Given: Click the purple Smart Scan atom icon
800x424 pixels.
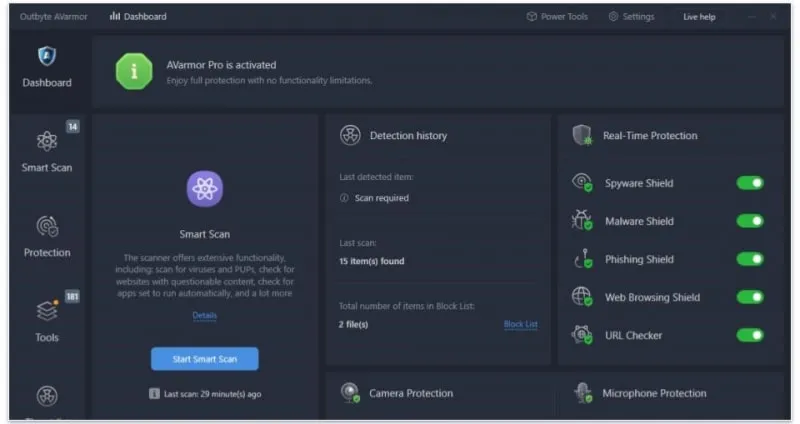Looking at the screenshot, I should coord(205,189).
